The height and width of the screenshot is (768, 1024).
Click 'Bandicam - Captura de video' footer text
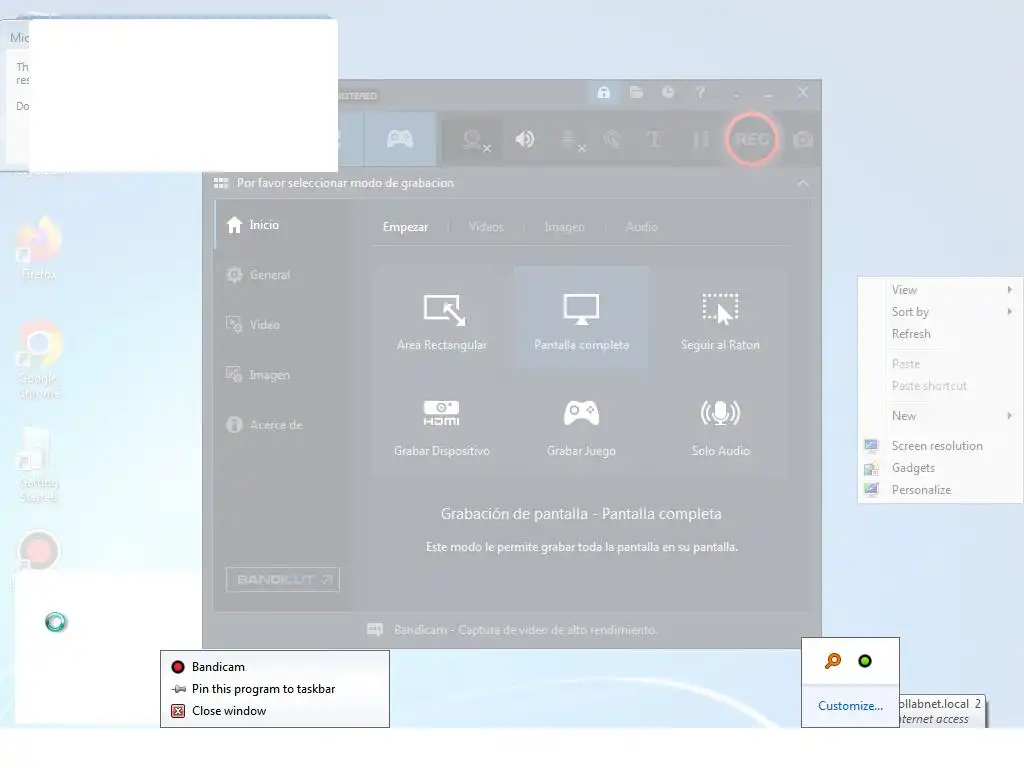pyautogui.click(x=526, y=630)
